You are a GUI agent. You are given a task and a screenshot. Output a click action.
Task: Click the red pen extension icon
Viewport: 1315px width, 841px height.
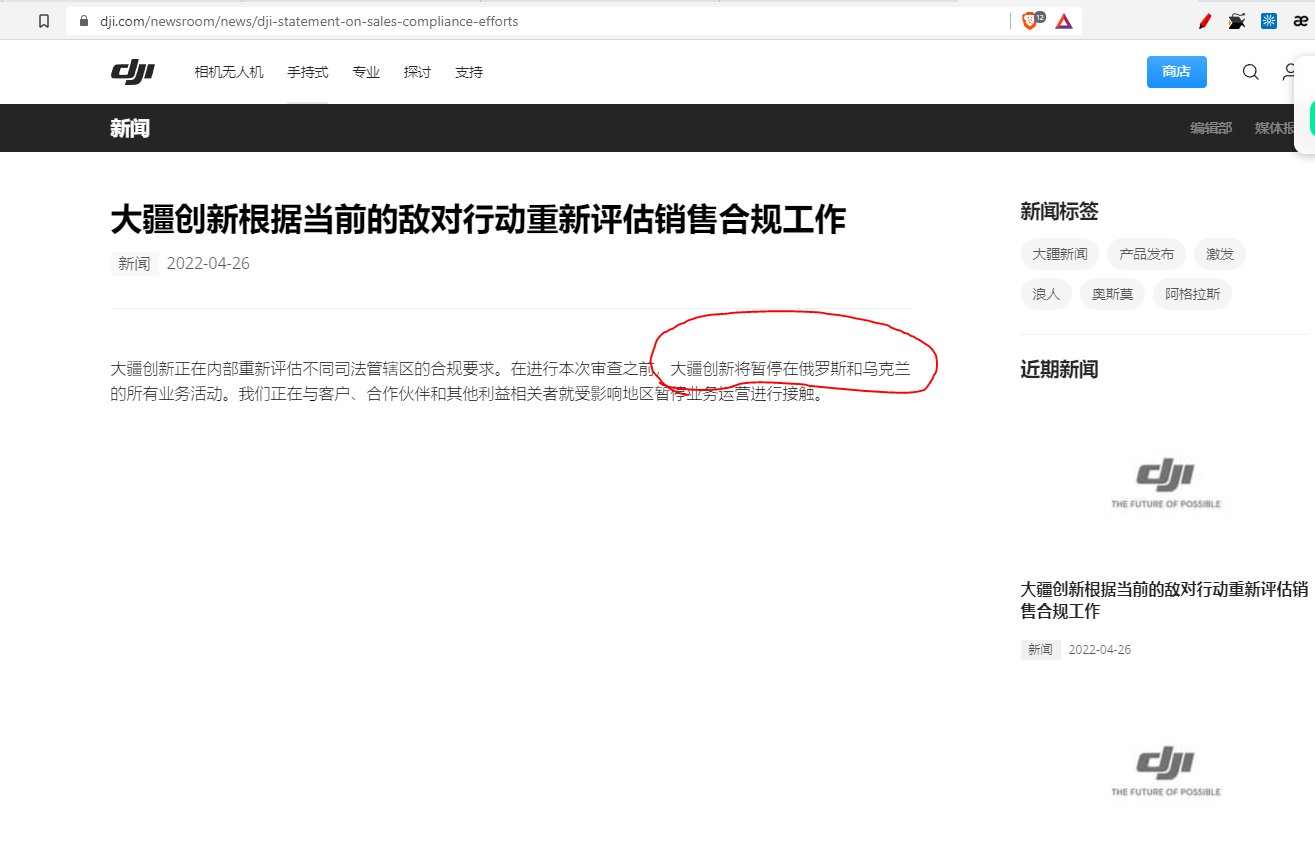[1205, 21]
